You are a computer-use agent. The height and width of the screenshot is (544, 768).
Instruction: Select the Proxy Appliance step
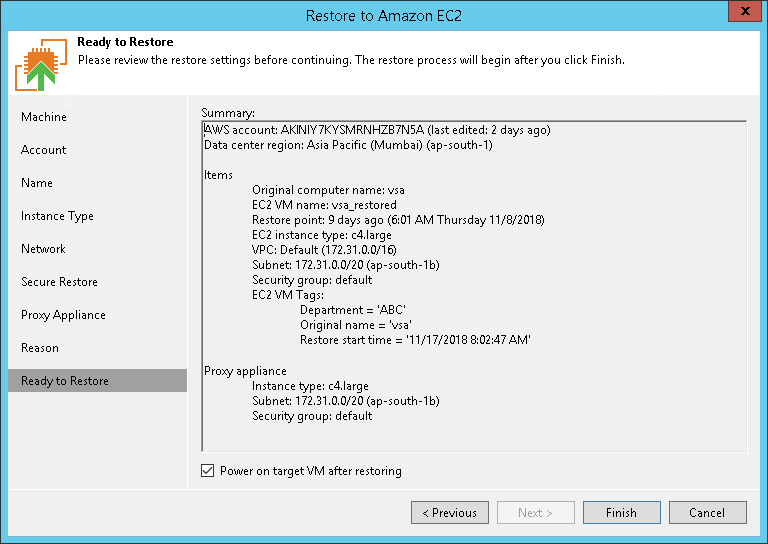(63, 315)
